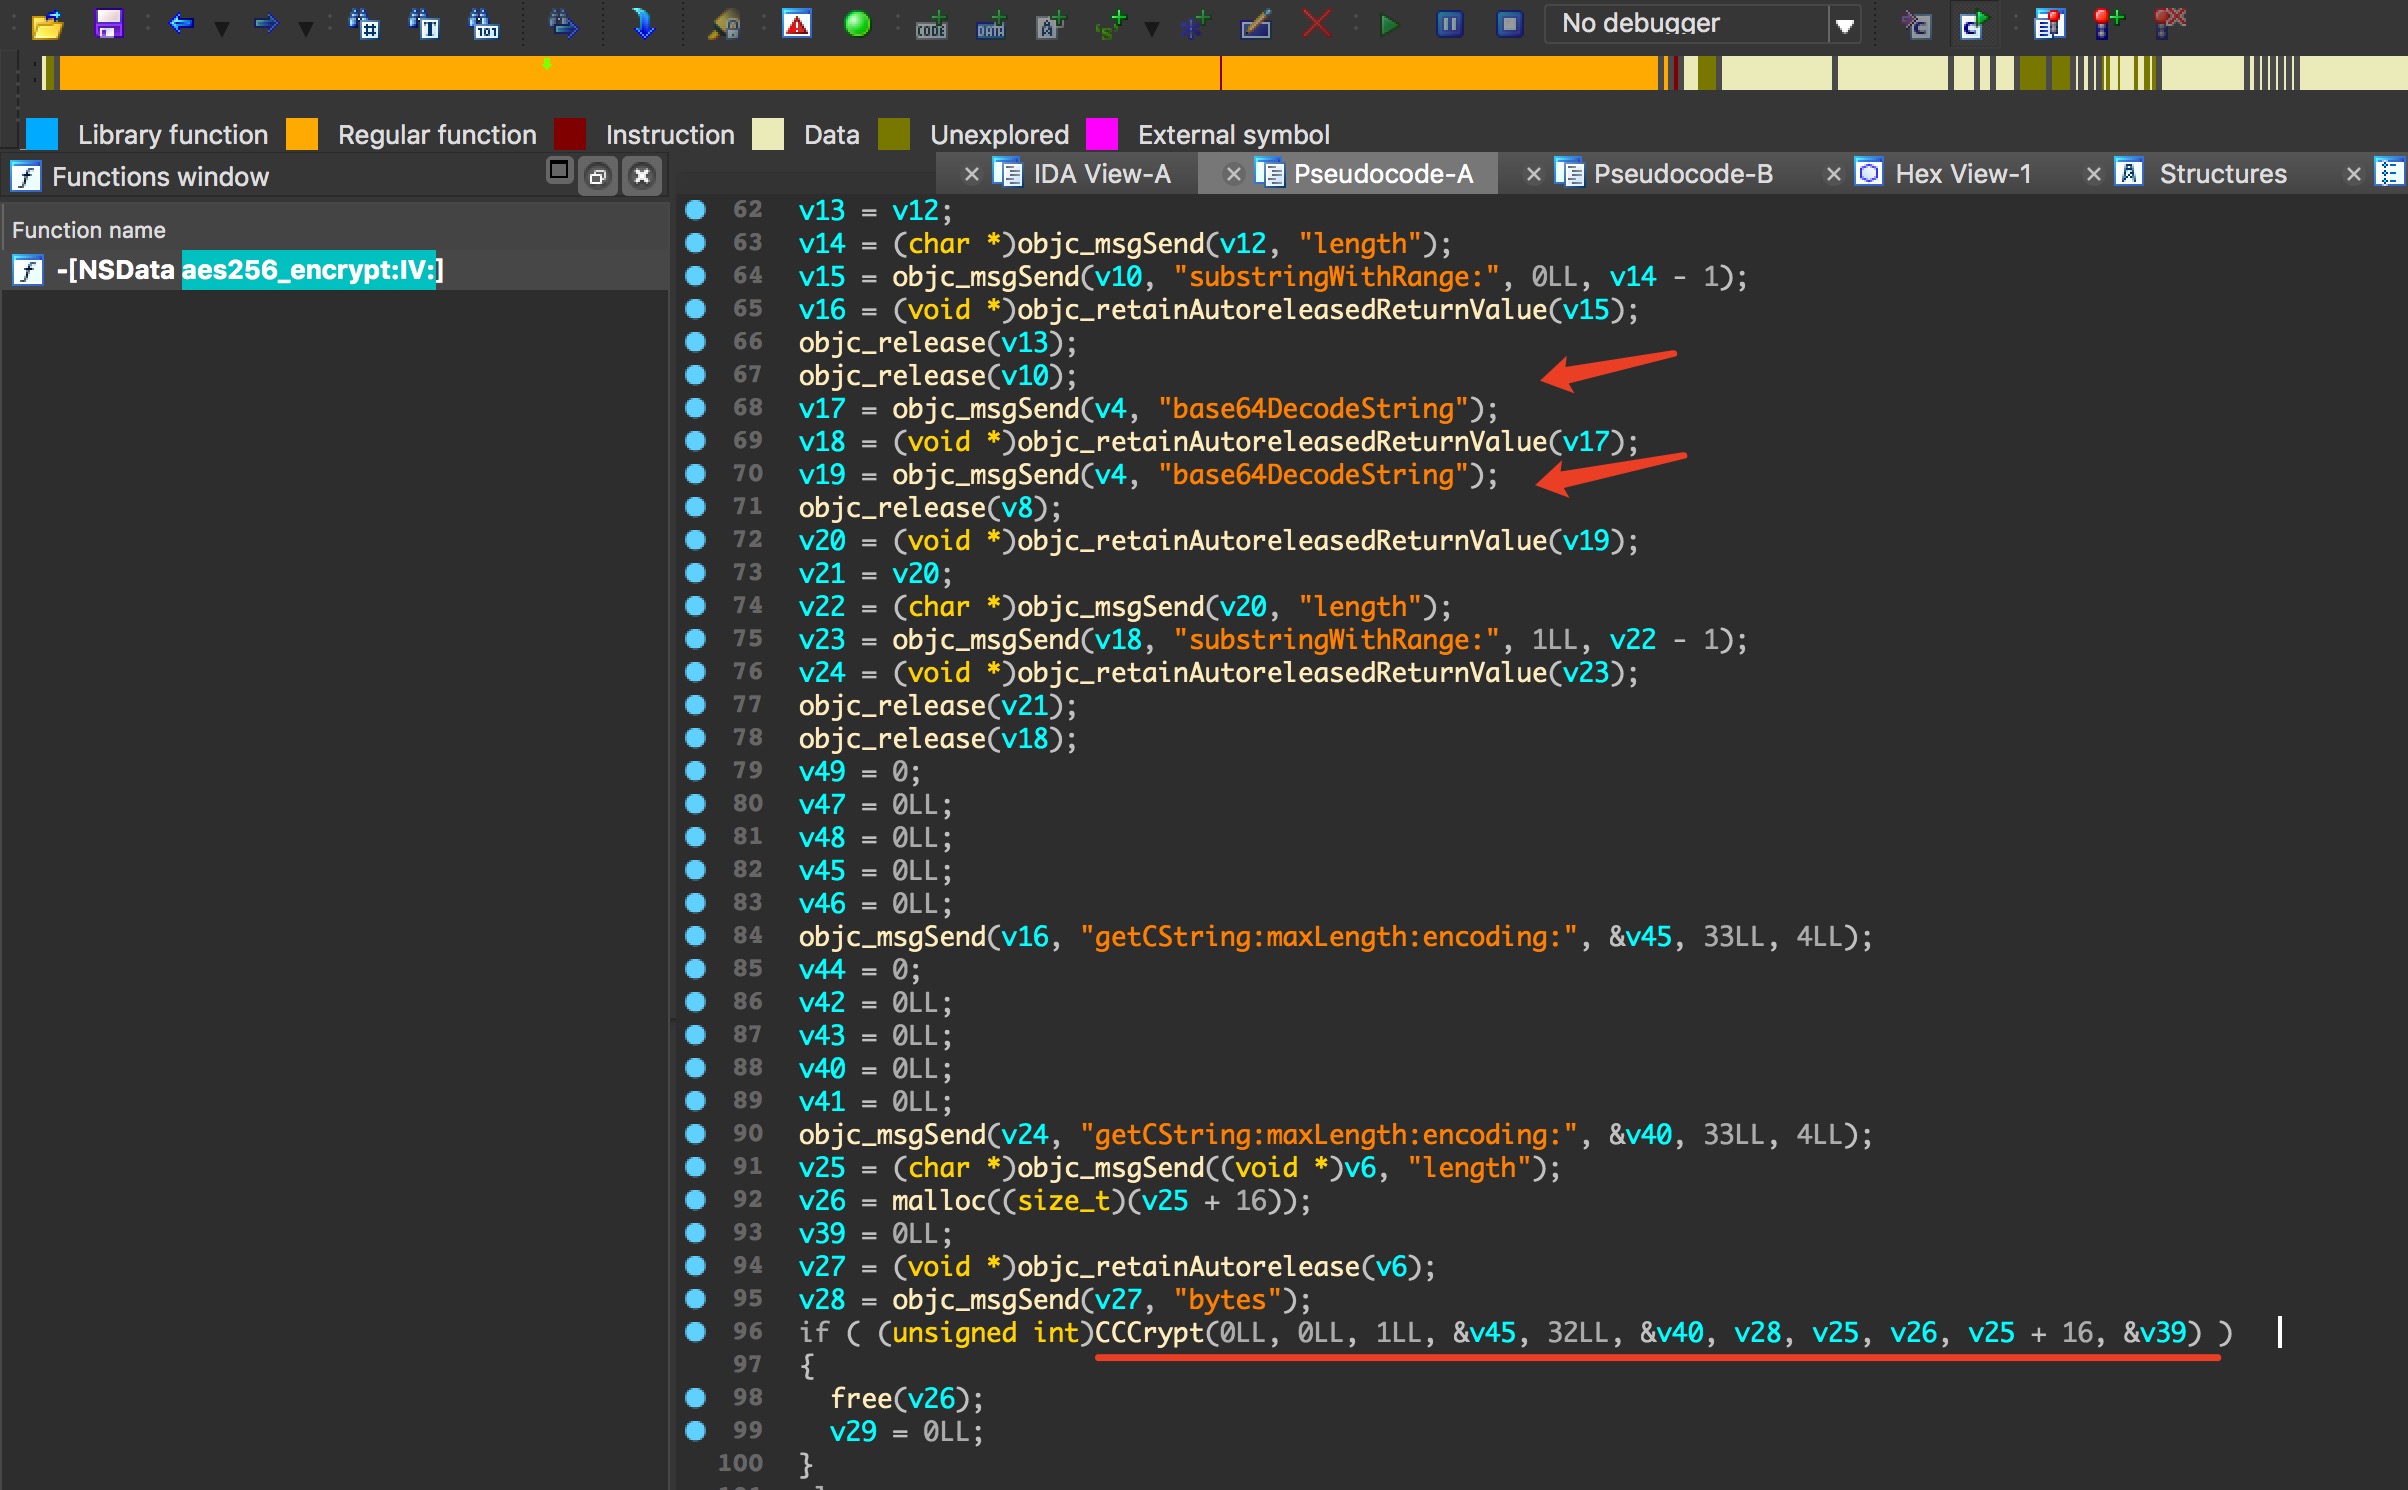Toggle breakpoint dot on line 84

[696, 936]
